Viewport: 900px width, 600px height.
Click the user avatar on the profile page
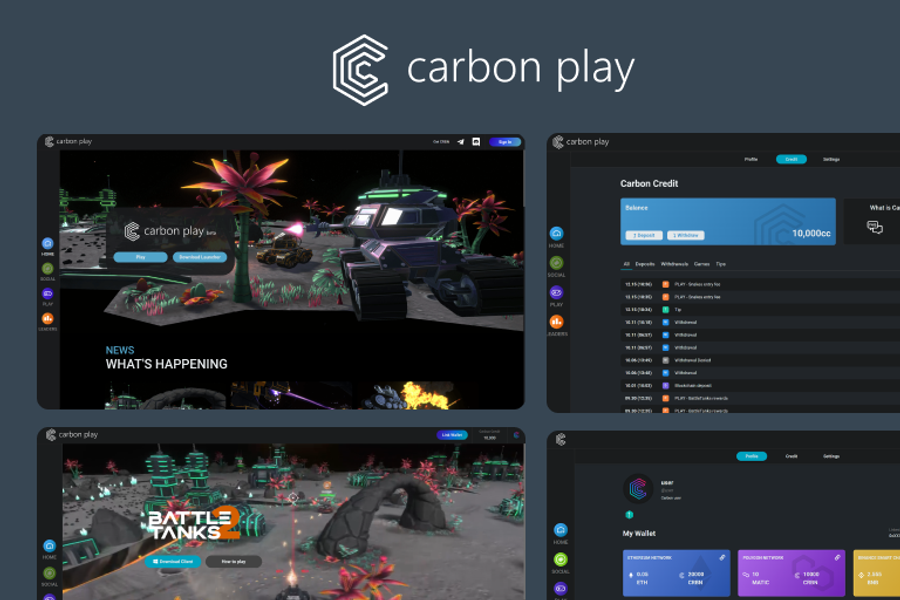tap(636, 489)
